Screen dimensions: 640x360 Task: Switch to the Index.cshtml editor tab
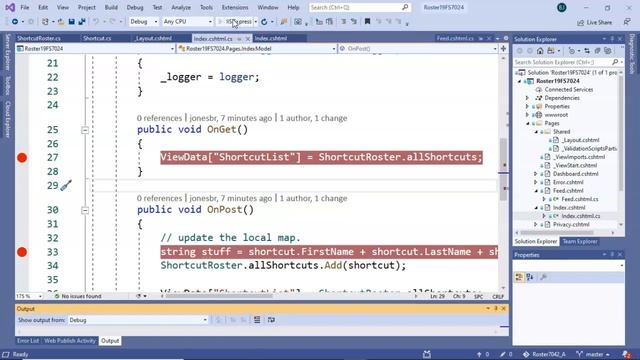(271, 38)
